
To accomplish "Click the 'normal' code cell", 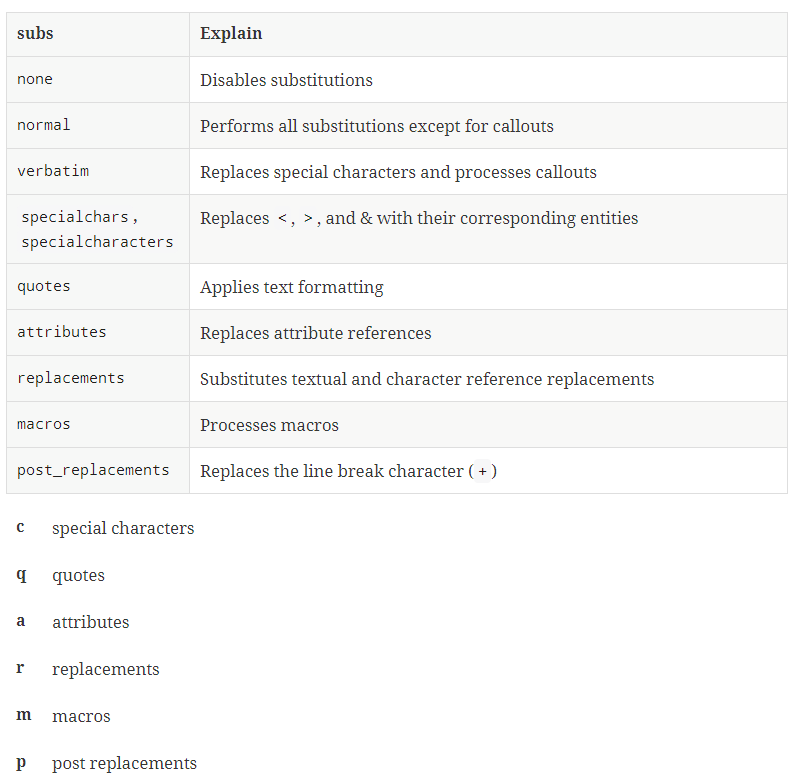I will click(44, 126).
